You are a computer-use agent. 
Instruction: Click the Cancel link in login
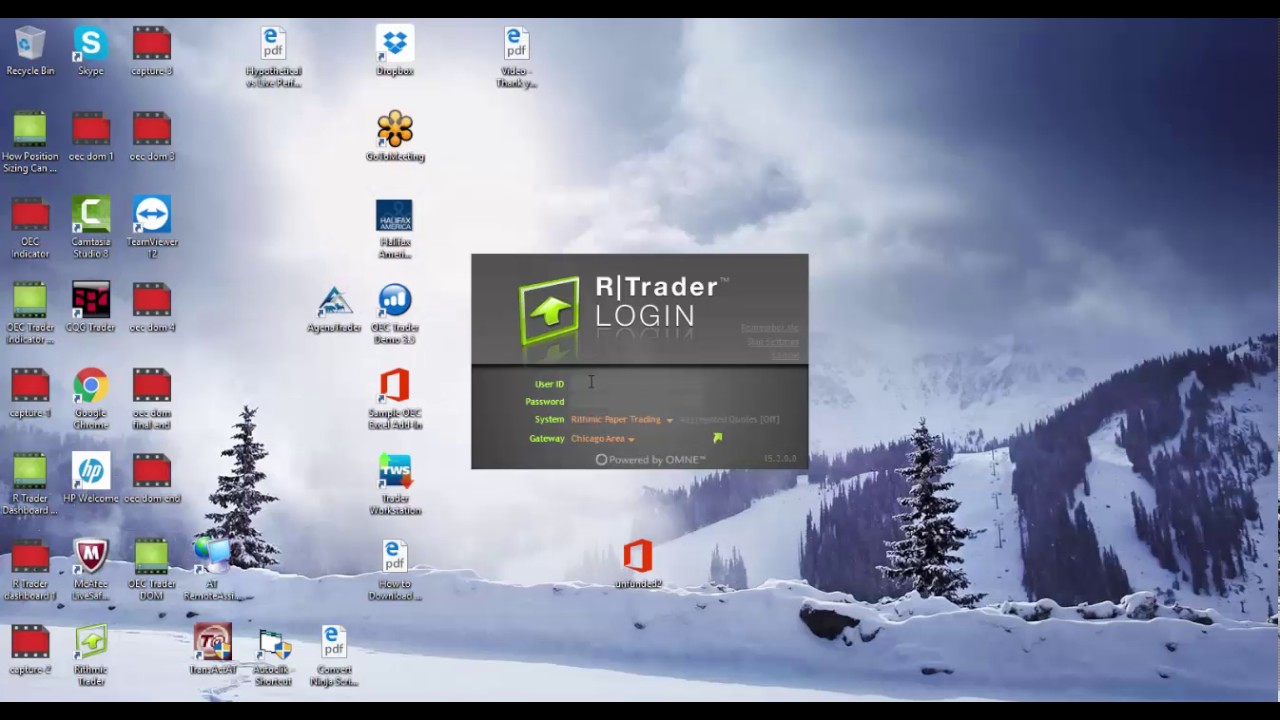pyautogui.click(x=785, y=355)
